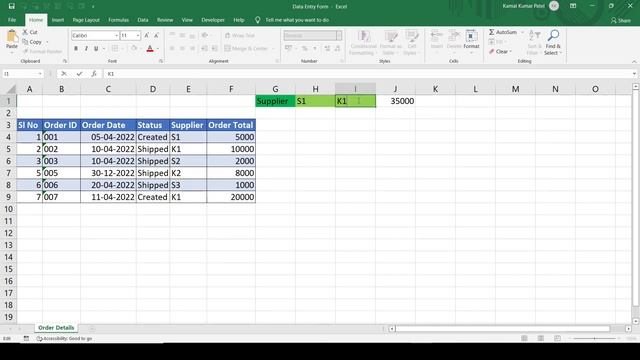The height and width of the screenshot is (360, 640).
Task: Open Find & Select magnifier menu
Action: [553, 42]
